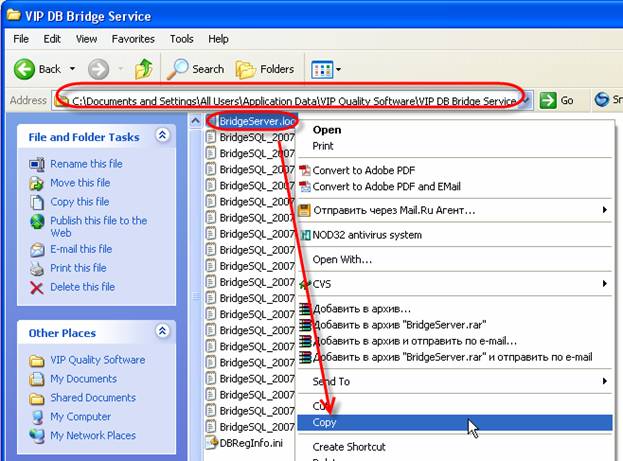Click the Up folder icon

pyautogui.click(x=144, y=69)
